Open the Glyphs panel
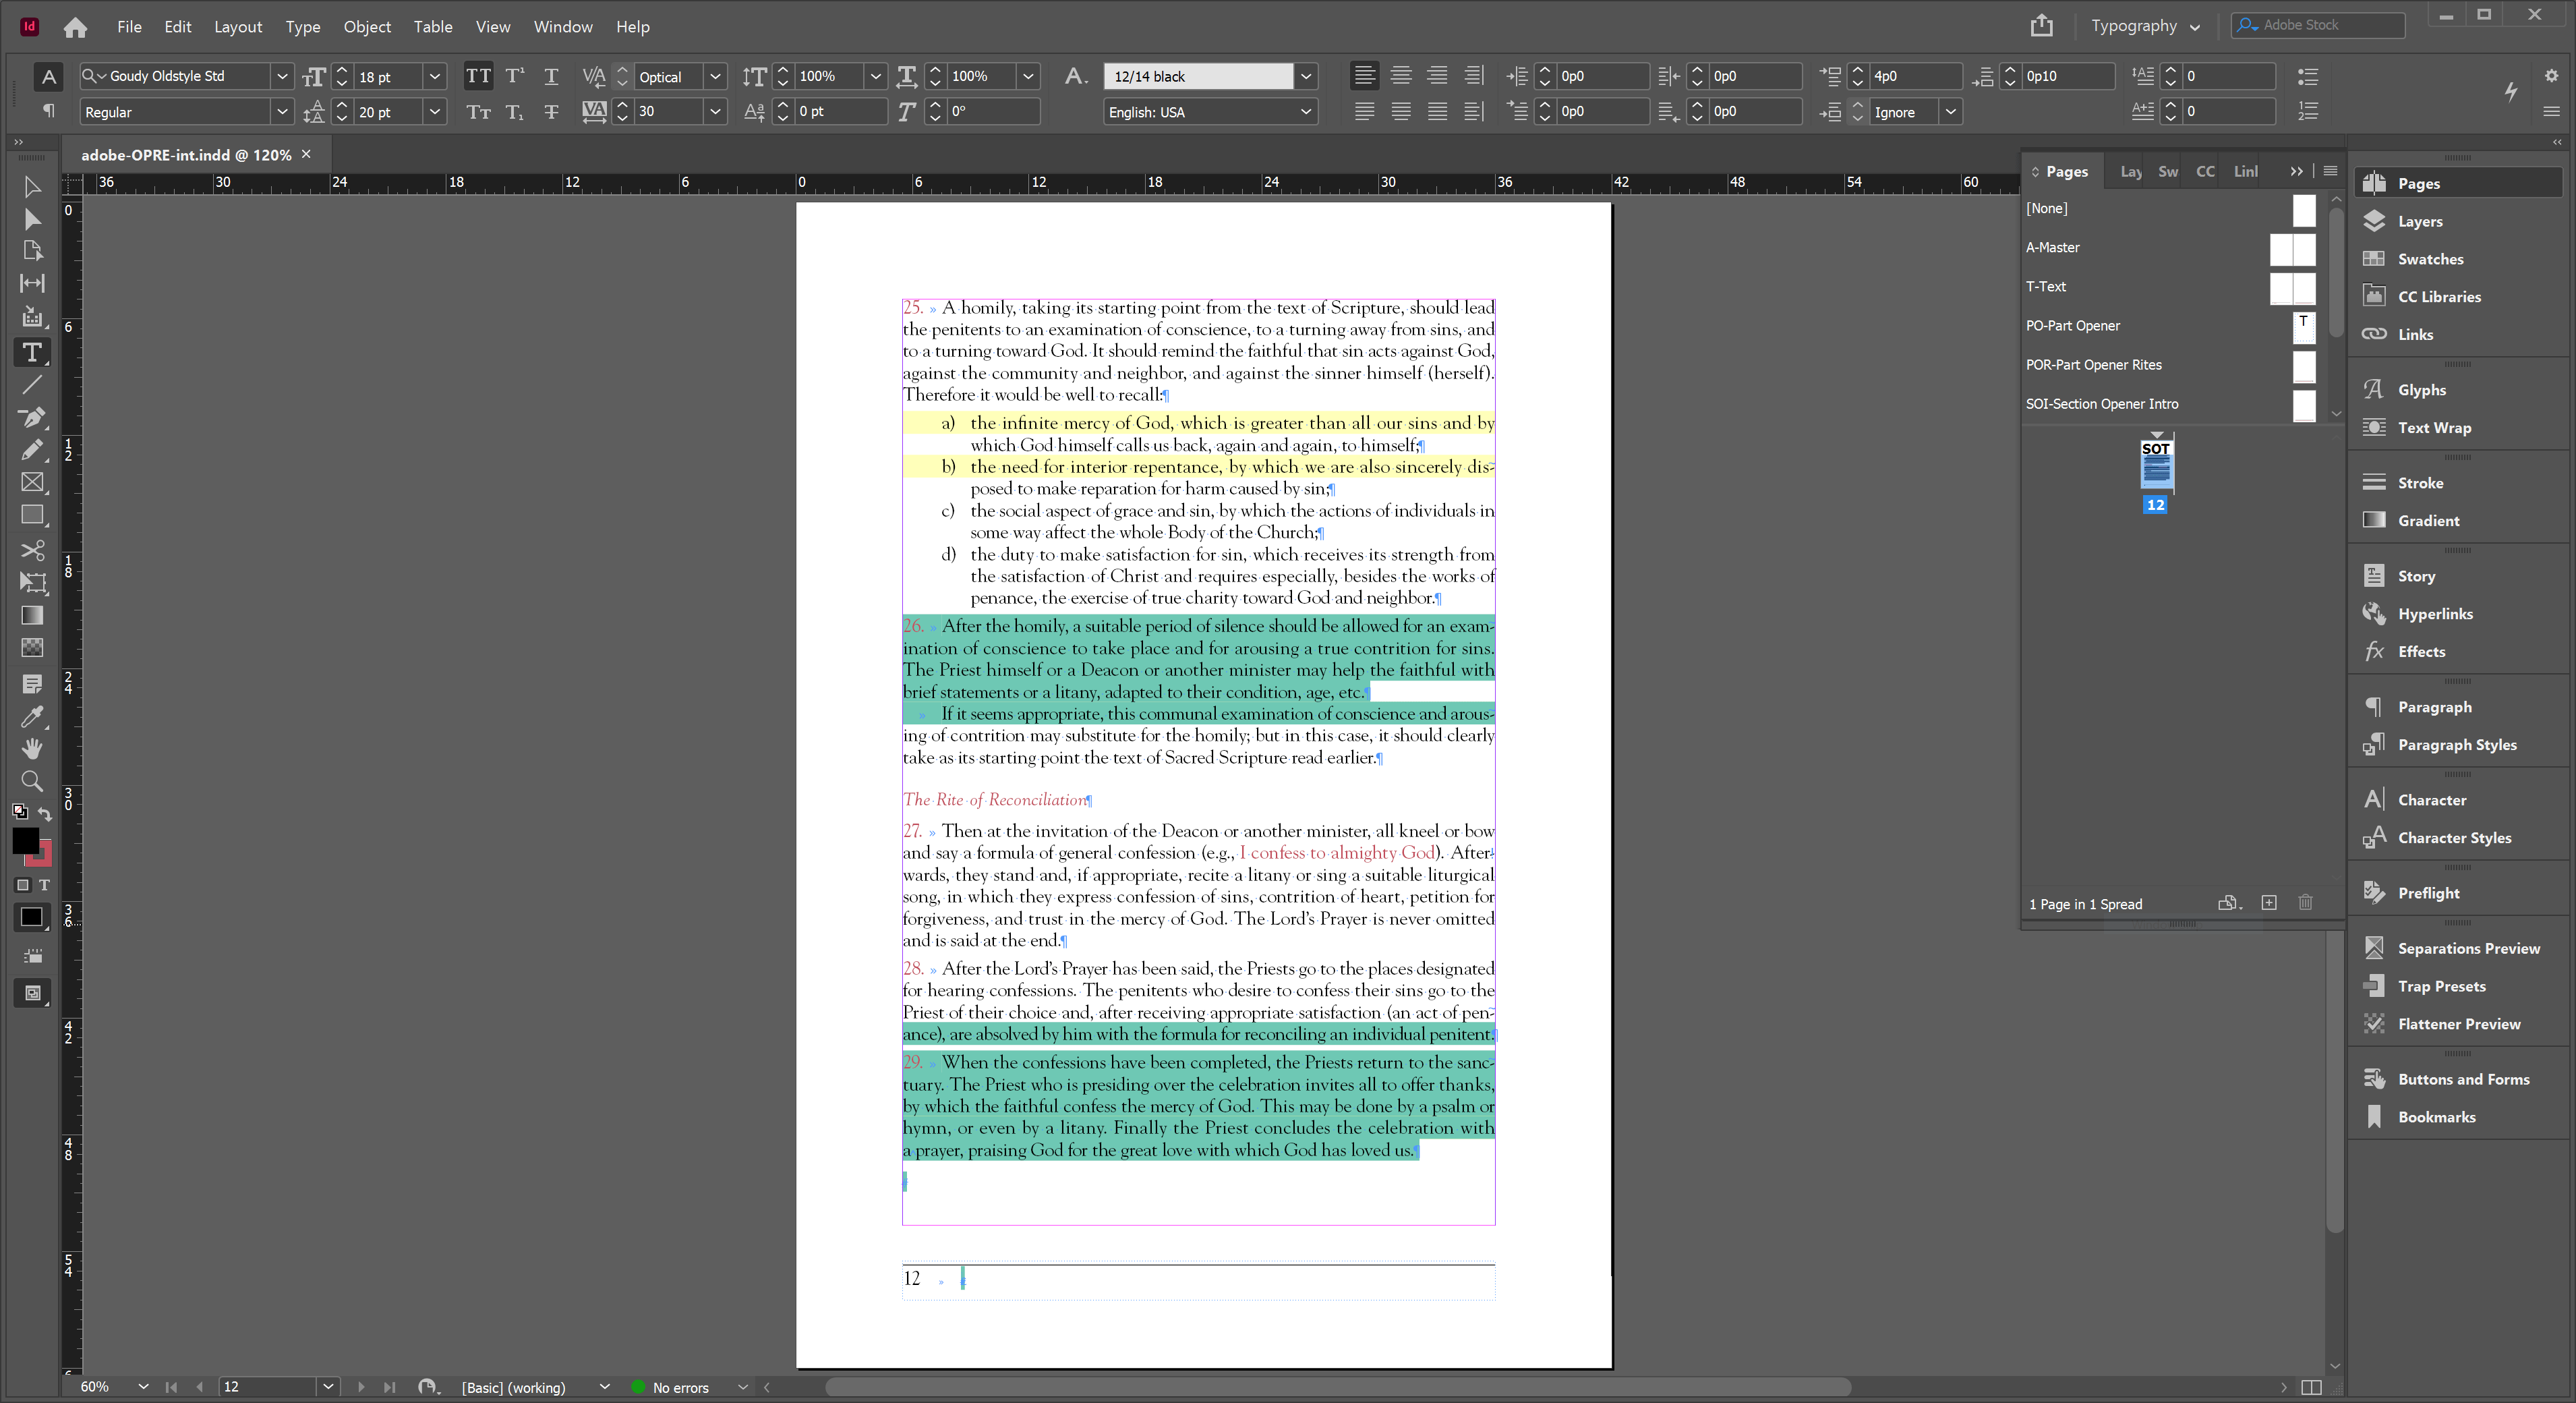 pos(2424,389)
